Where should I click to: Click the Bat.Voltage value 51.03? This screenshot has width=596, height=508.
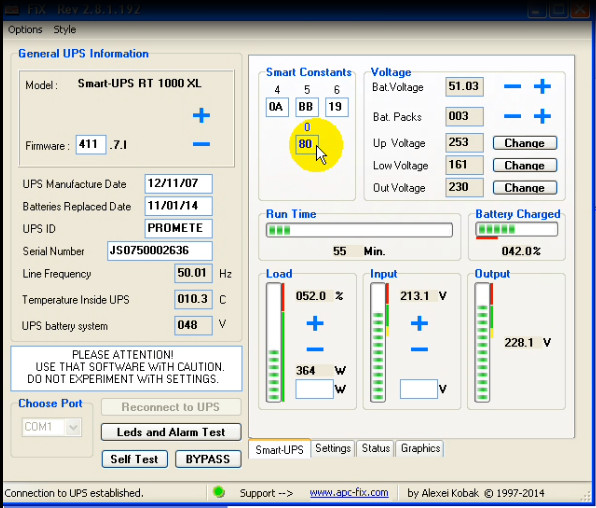pyautogui.click(x=464, y=86)
